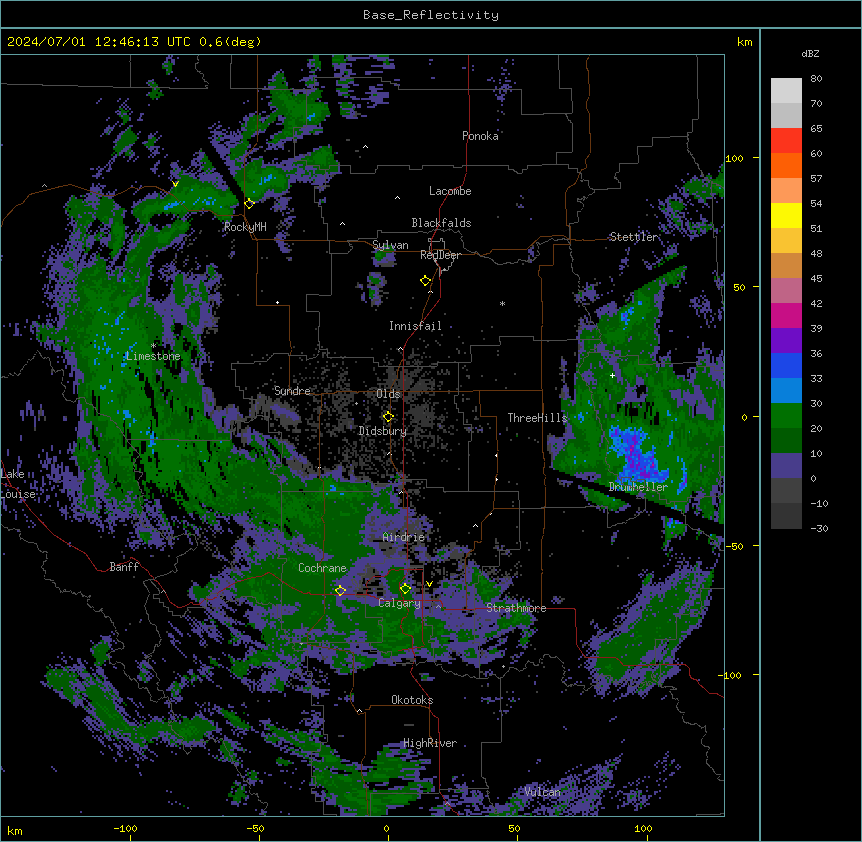This screenshot has height=842, width=862.
Task: Click the Strathmore label
Action: point(516,608)
